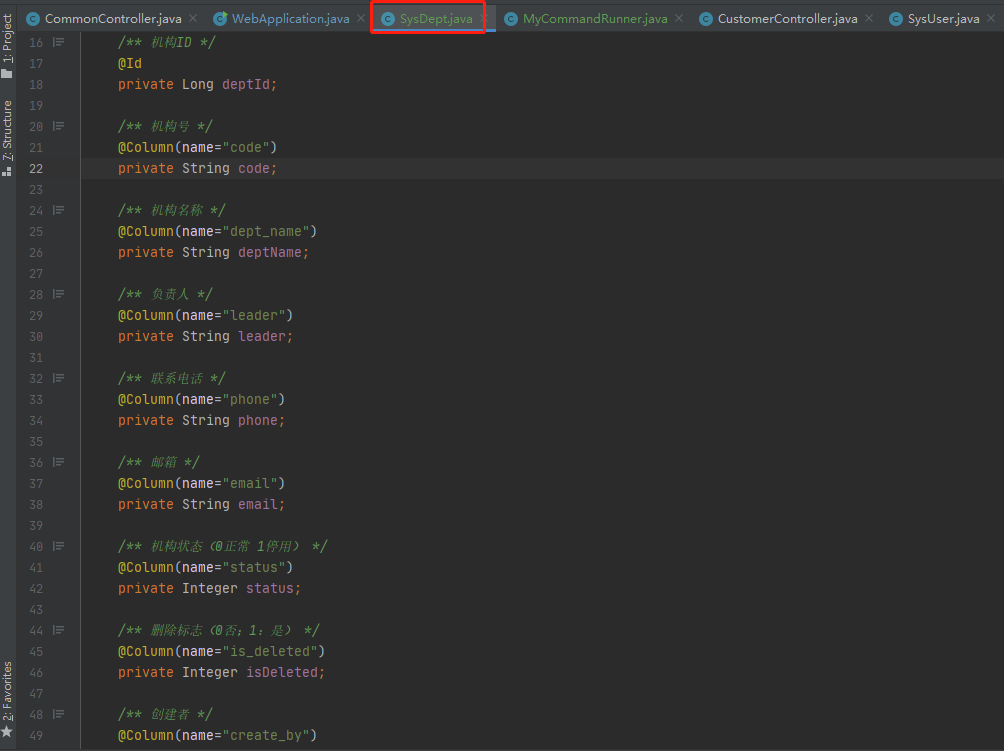The image size is (1004, 751).
Task: Click the class icon on CustomerController.java tab
Action: tap(706, 19)
